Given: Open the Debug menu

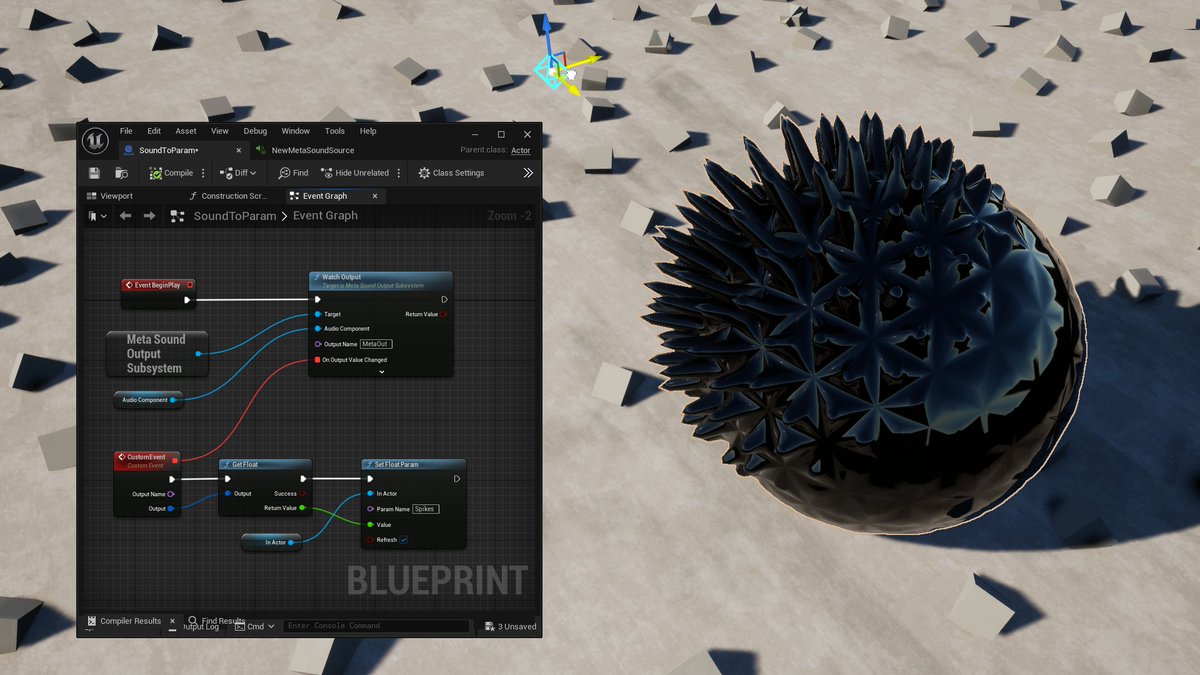Looking at the screenshot, I should click(255, 130).
